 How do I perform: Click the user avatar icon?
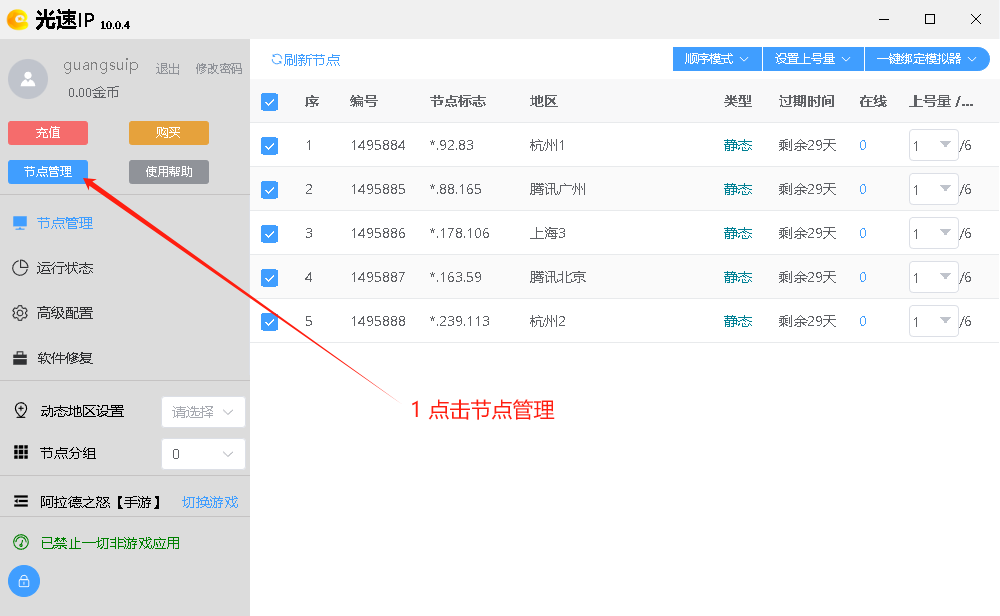click(28, 79)
